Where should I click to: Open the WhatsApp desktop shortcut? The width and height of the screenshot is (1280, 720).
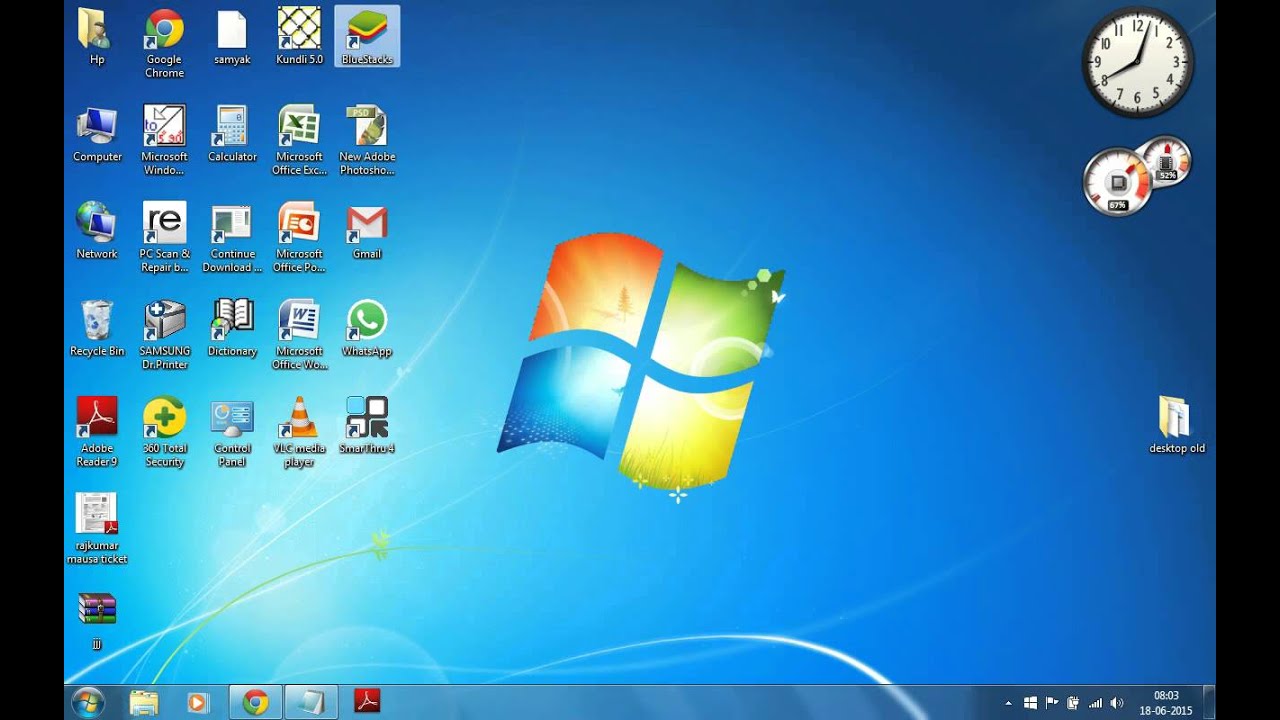pos(367,328)
